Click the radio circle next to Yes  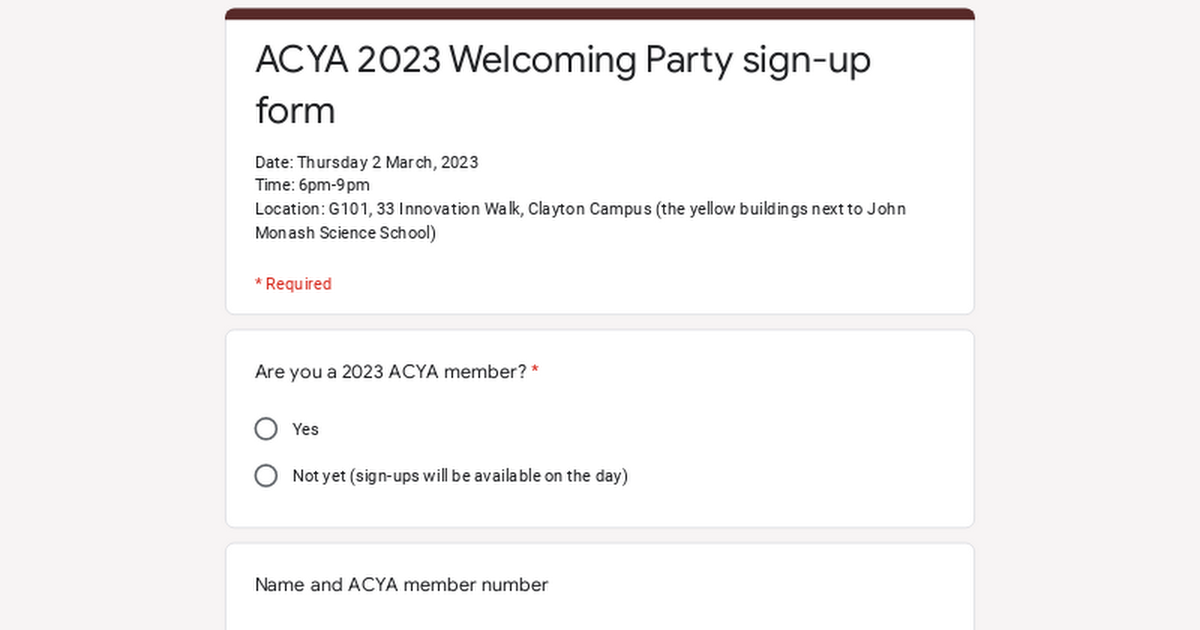coord(266,428)
